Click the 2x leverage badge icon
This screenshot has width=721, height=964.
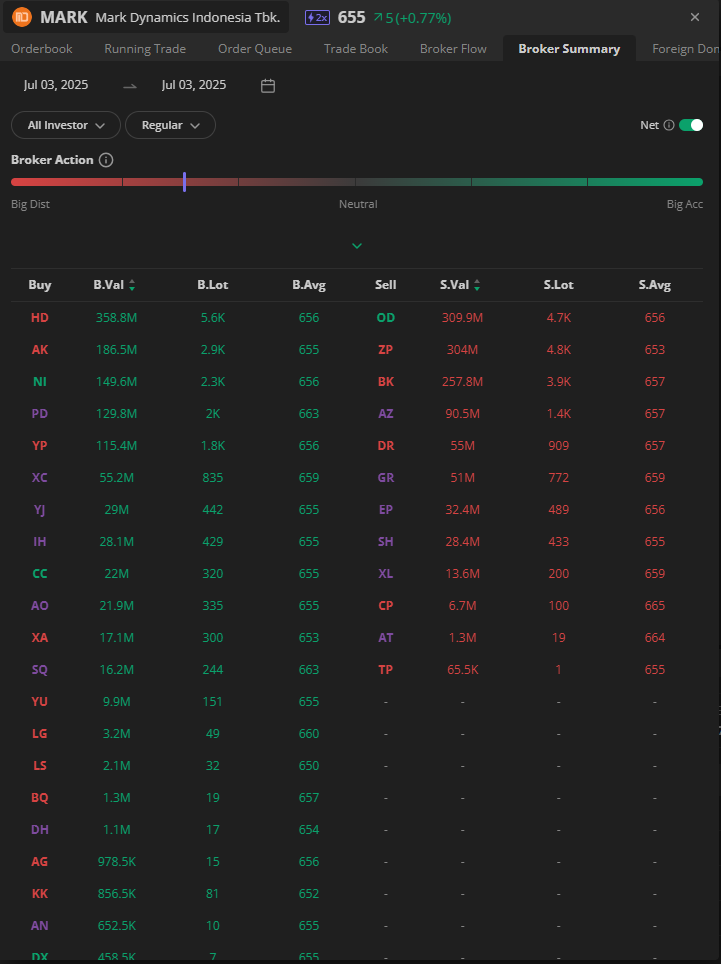(318, 18)
